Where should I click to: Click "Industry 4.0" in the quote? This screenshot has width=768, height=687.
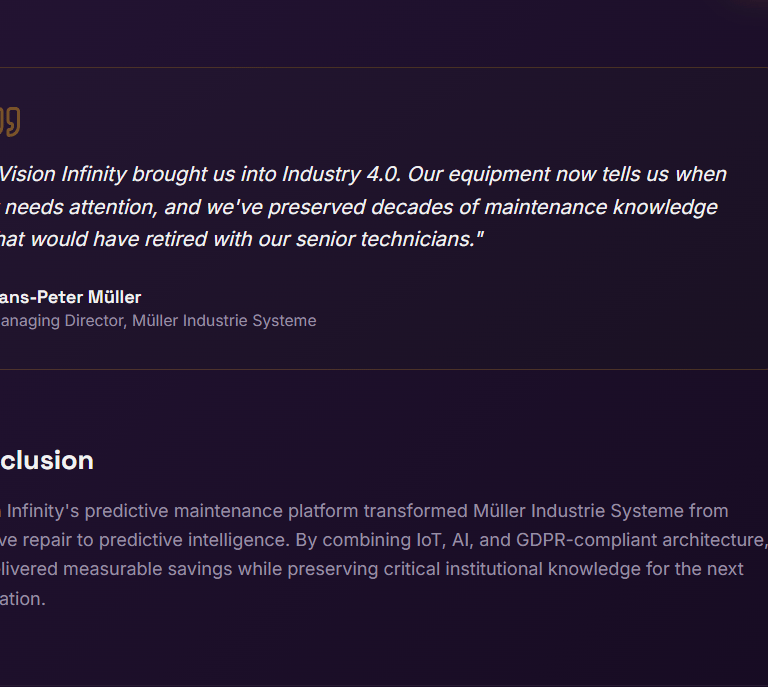tap(340, 174)
